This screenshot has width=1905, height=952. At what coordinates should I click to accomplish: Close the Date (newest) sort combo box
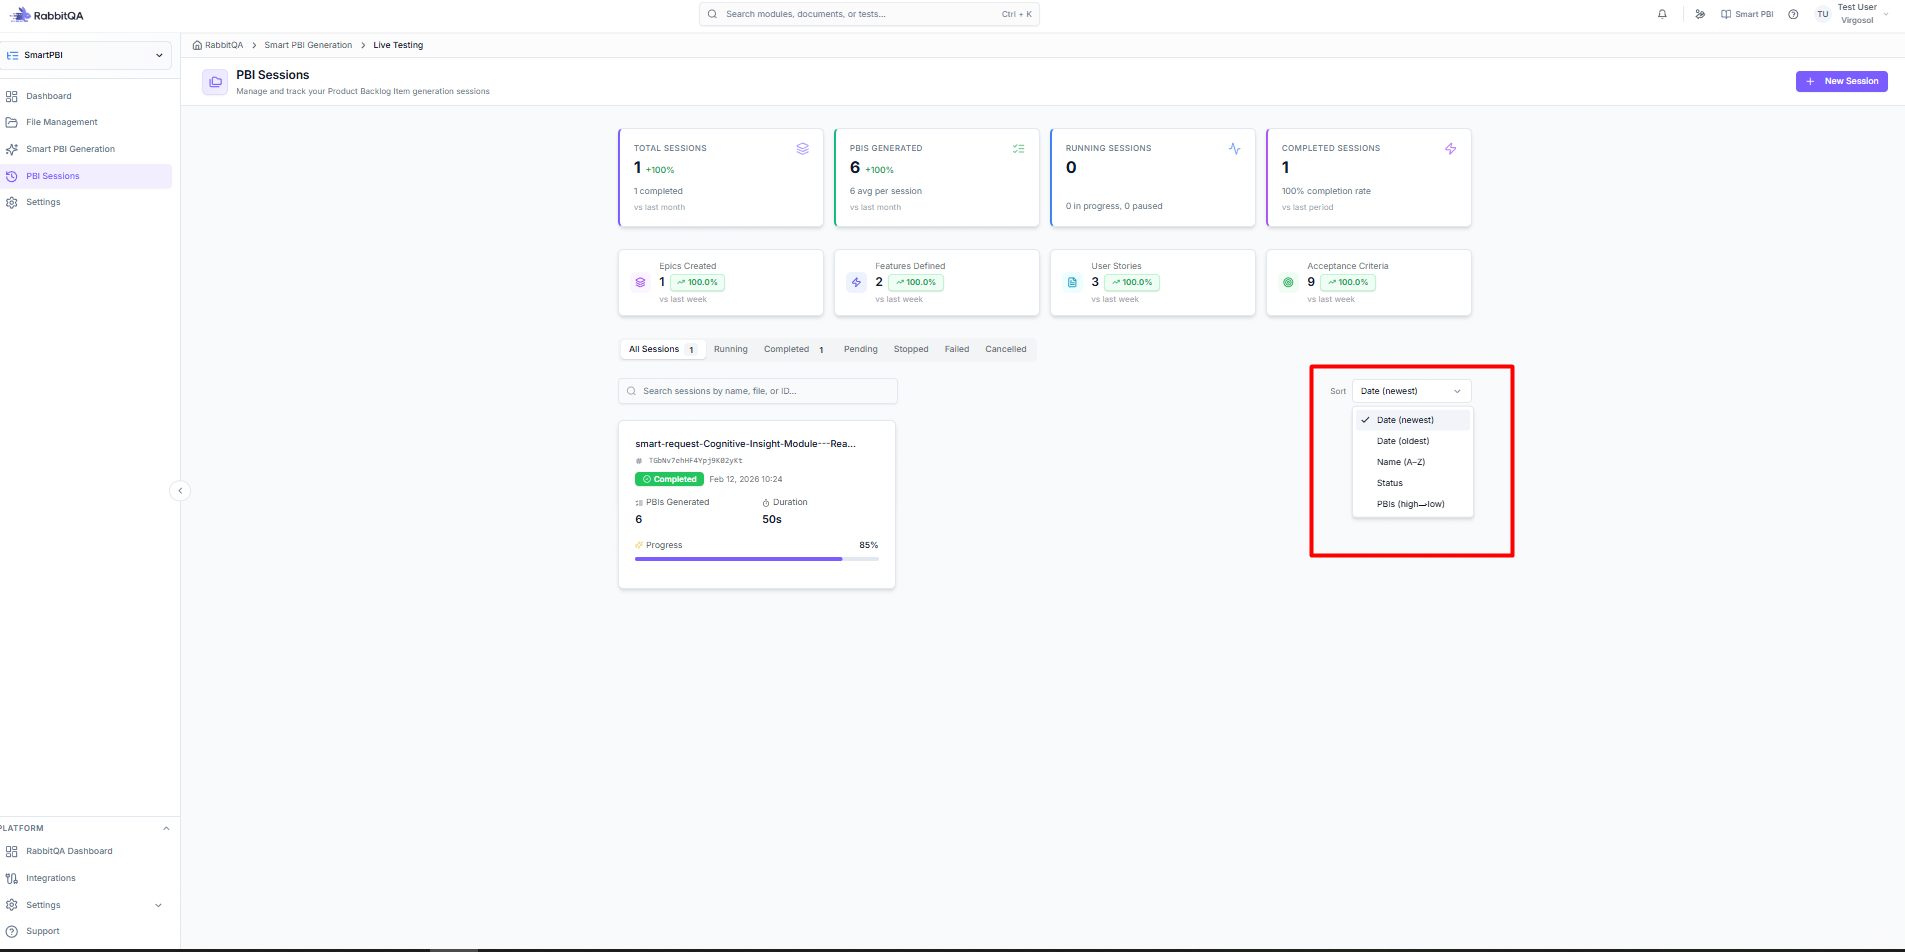[x=1411, y=391]
